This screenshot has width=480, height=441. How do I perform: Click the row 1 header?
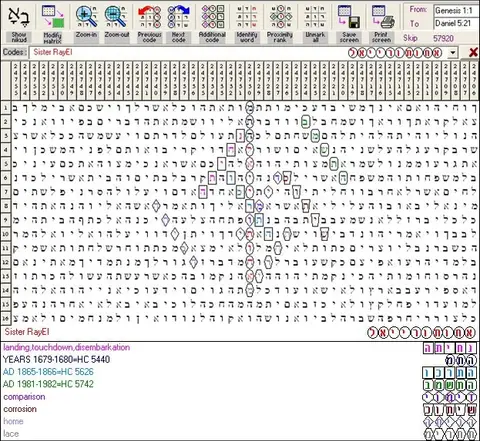6,108
